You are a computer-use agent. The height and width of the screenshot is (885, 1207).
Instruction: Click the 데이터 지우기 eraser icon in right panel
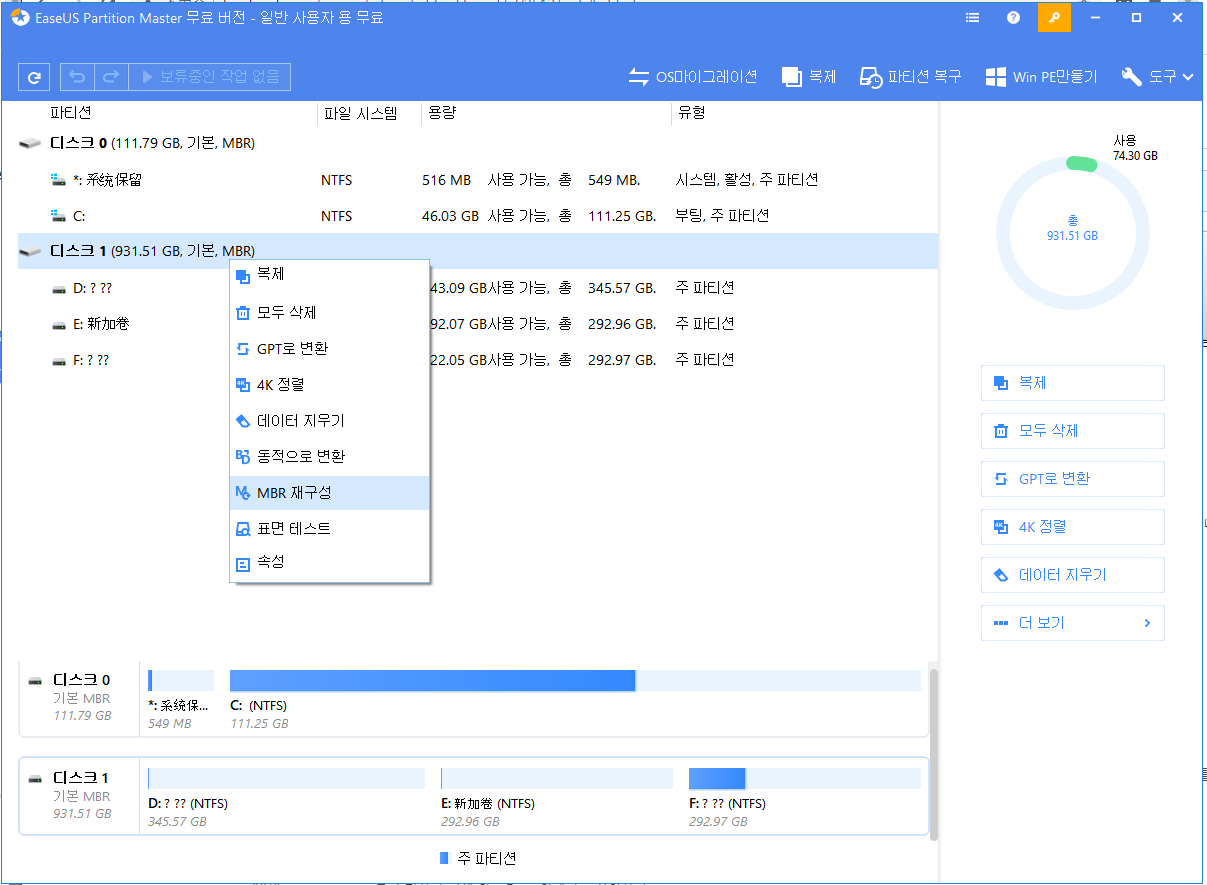1001,575
